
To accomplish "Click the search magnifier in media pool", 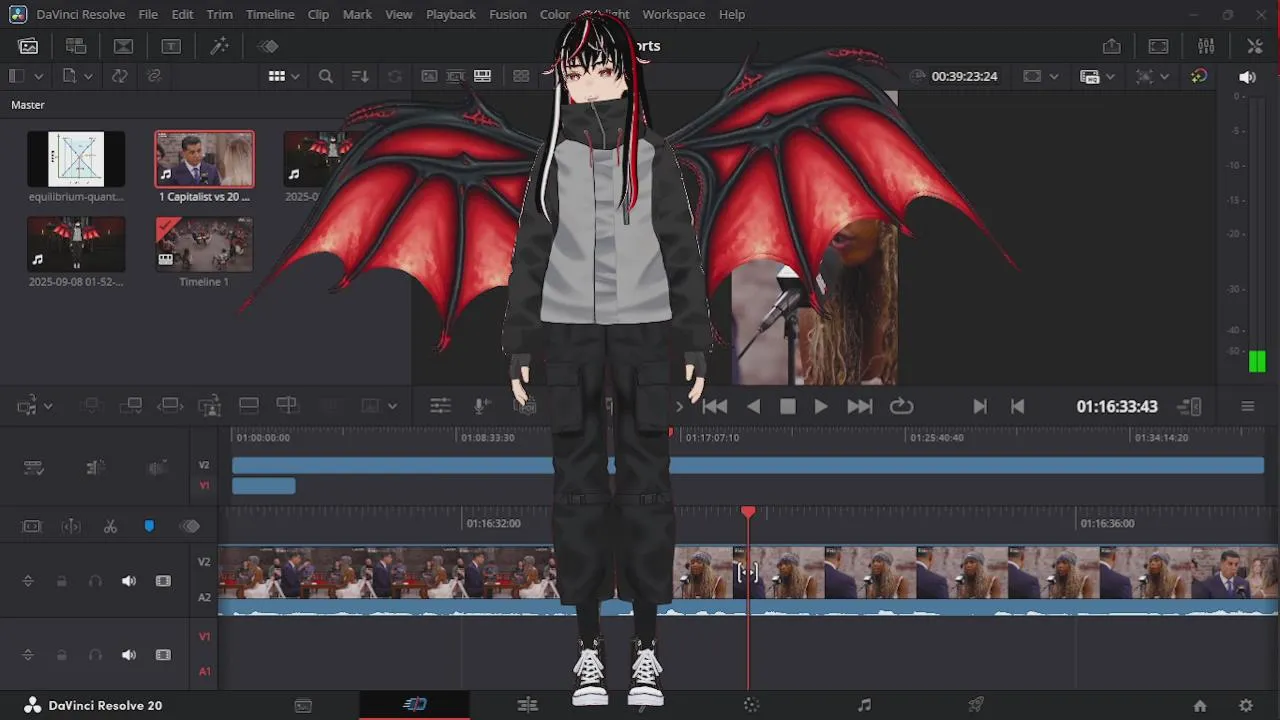I will pyautogui.click(x=326, y=76).
